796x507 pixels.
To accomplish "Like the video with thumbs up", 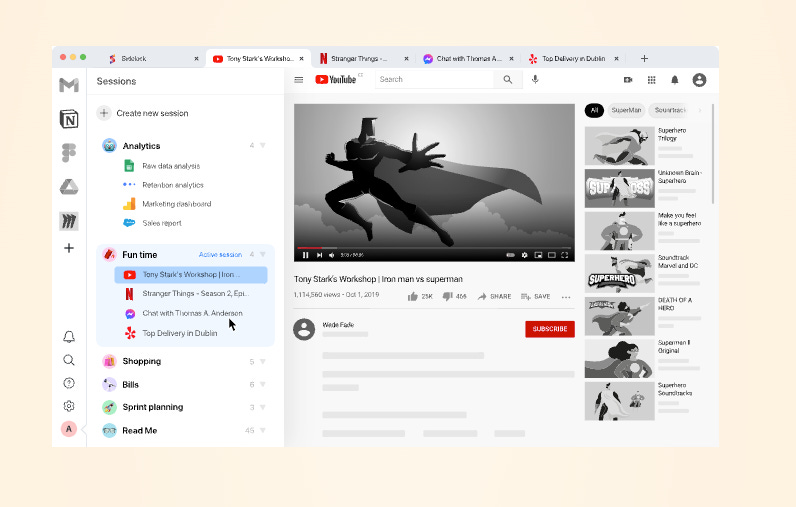I will (x=413, y=296).
